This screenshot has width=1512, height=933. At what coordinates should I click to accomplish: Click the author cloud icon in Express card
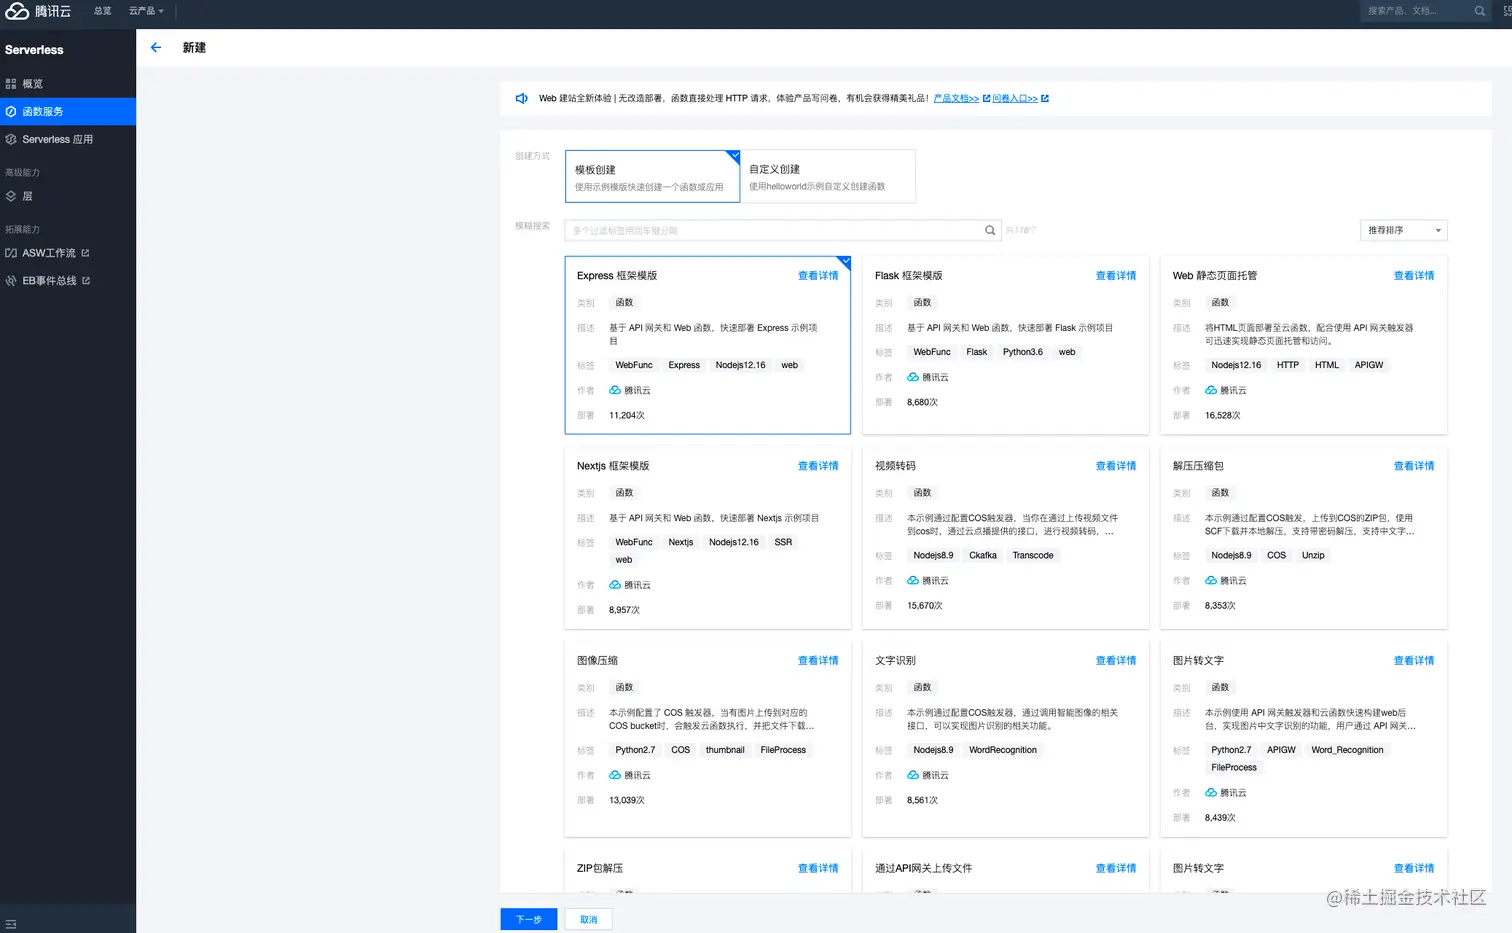(615, 390)
